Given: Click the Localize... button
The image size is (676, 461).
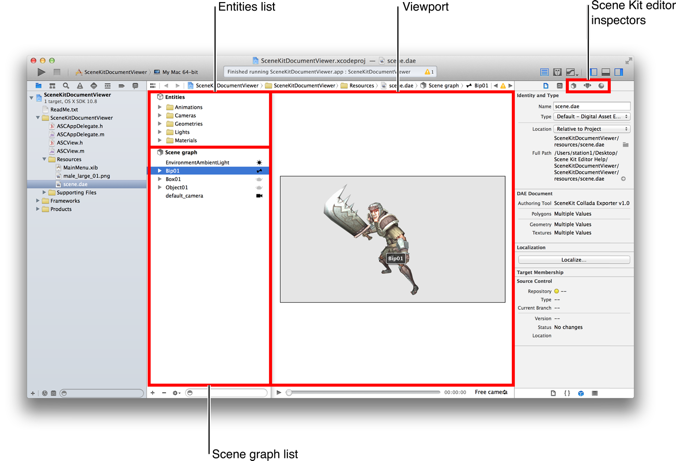Looking at the screenshot, I should 574,260.
